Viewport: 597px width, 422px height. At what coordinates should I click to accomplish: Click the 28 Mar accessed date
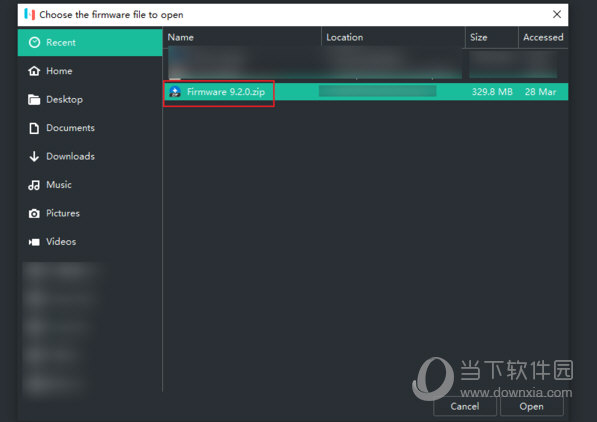(x=540, y=92)
